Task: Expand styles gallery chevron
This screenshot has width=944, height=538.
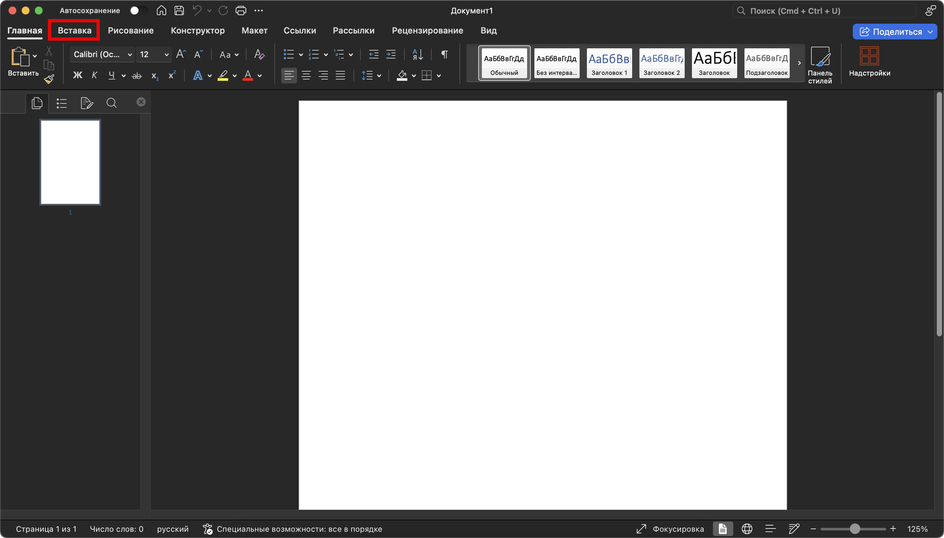Action: 800,63
